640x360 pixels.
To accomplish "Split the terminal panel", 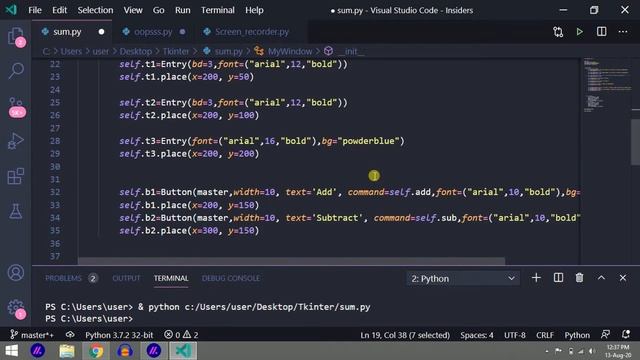I will 558,278.
